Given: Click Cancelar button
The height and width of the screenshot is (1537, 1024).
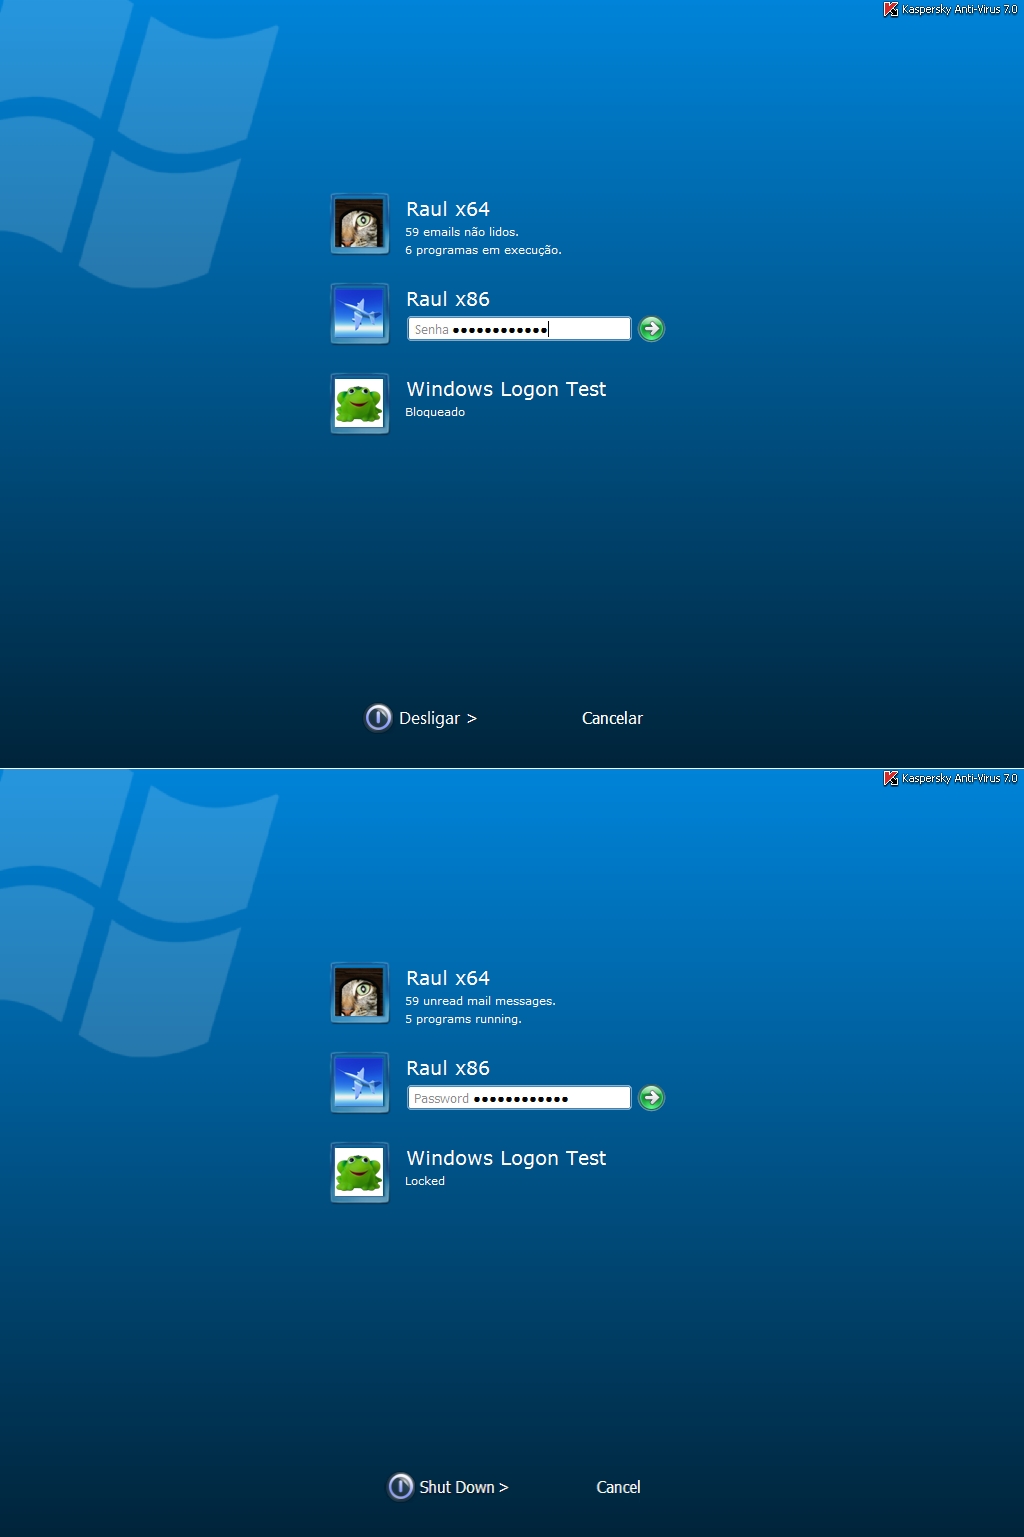Looking at the screenshot, I should (612, 718).
